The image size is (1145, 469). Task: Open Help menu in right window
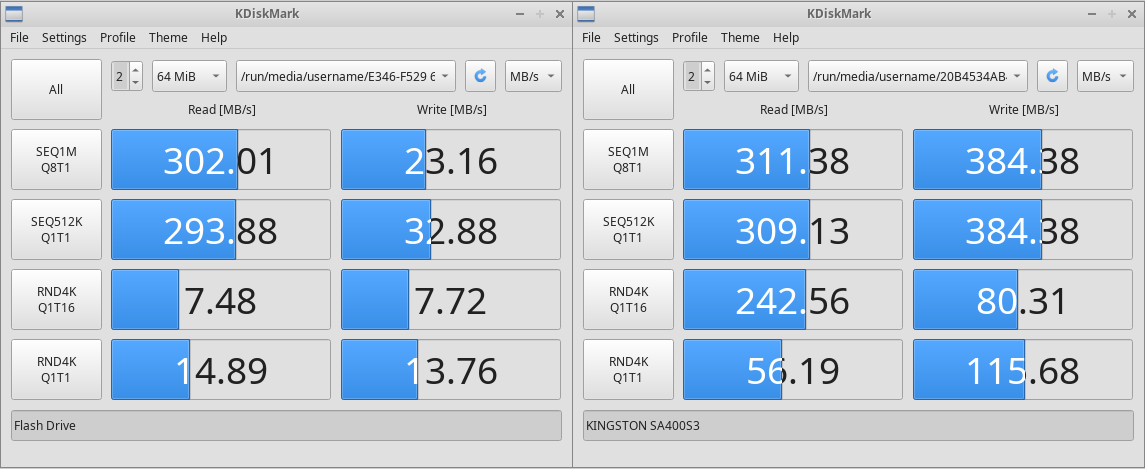coord(786,37)
